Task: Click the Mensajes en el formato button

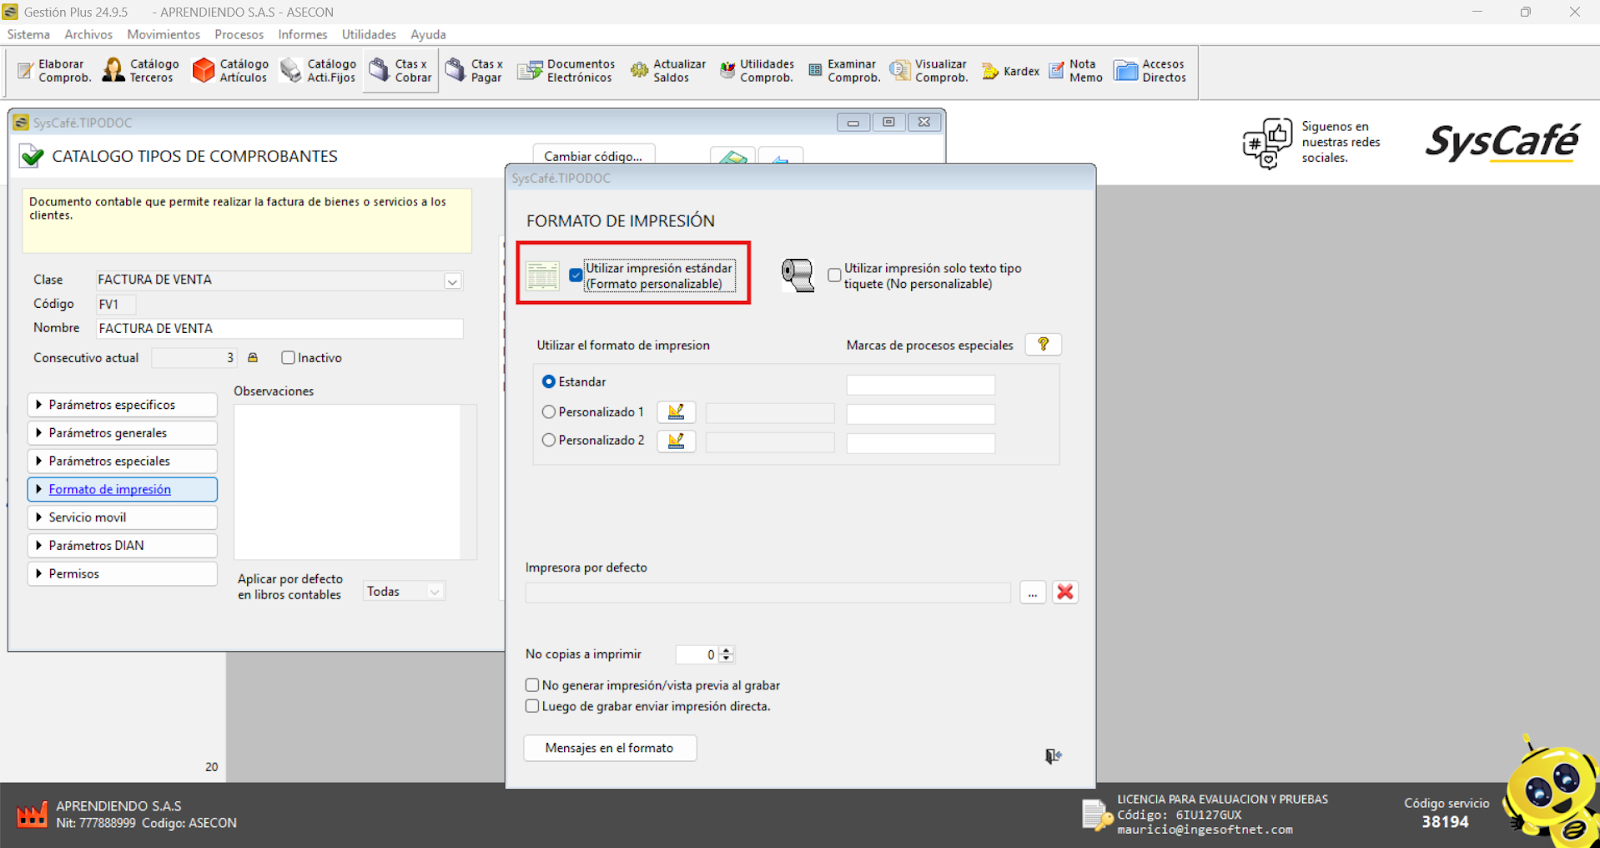Action: [609, 748]
